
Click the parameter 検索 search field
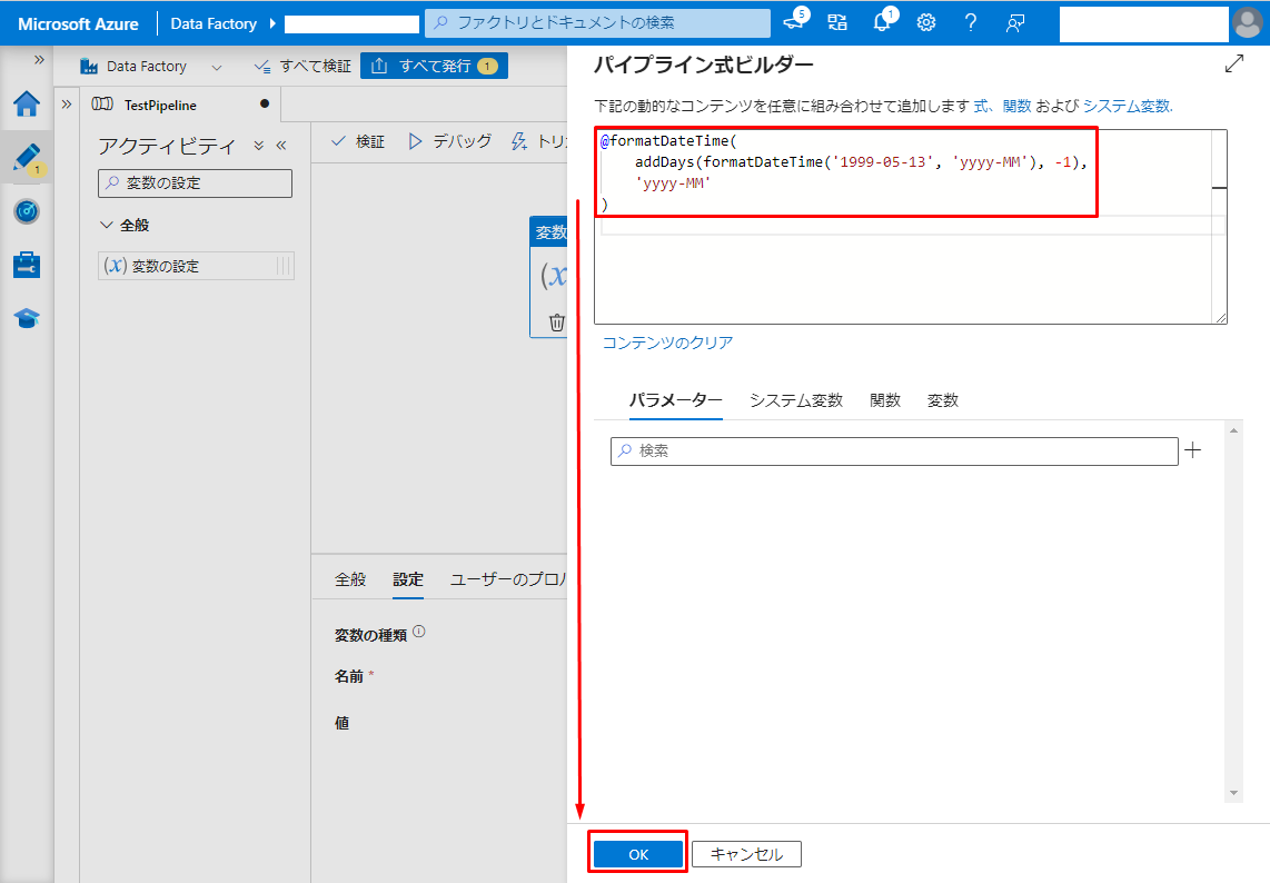(x=894, y=451)
